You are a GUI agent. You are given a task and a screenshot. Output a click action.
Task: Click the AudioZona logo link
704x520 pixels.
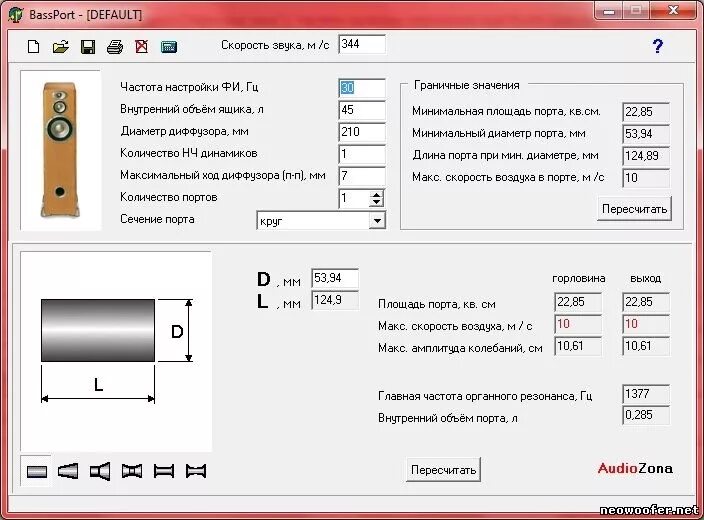pos(635,469)
